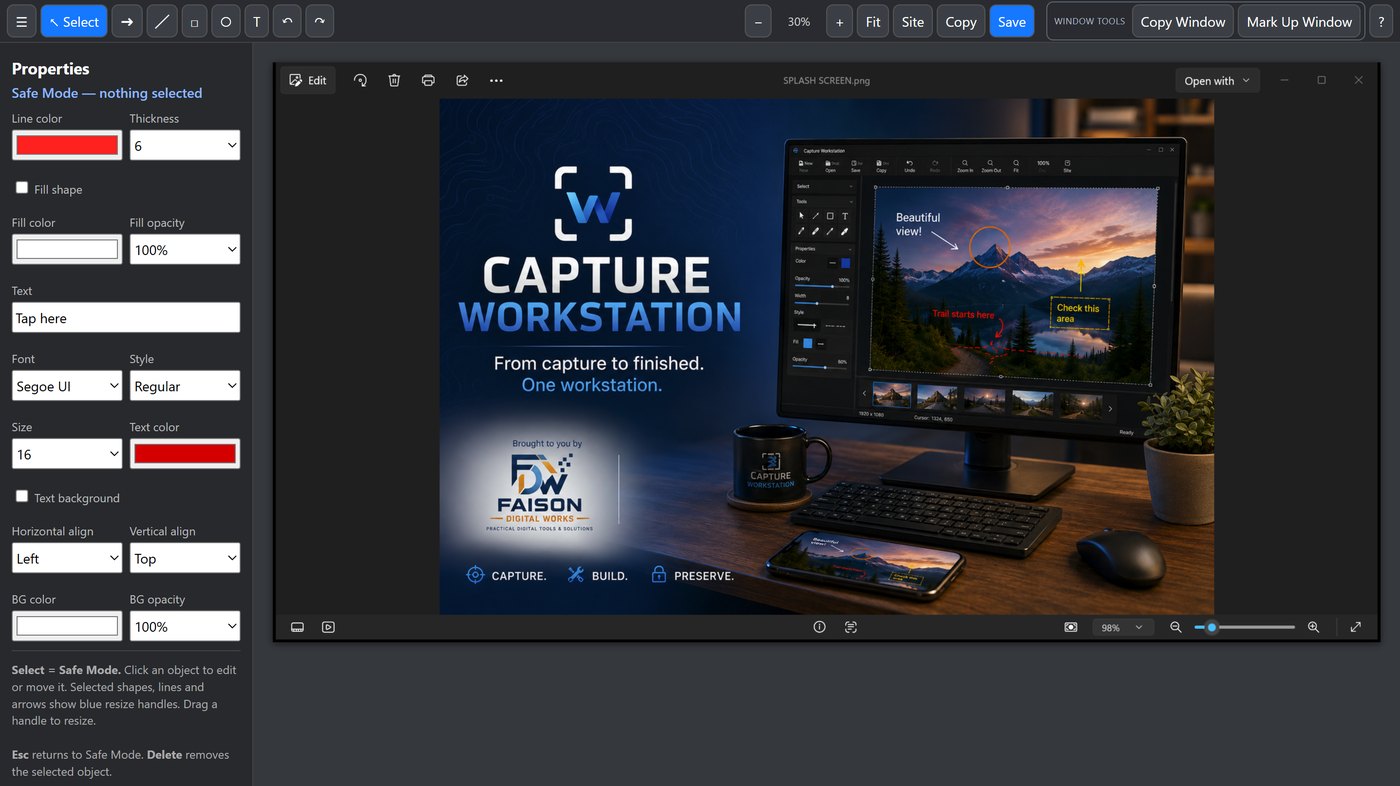Screen dimensions: 1400x786
Task: Click the Save button
Action: tap(1012, 21)
